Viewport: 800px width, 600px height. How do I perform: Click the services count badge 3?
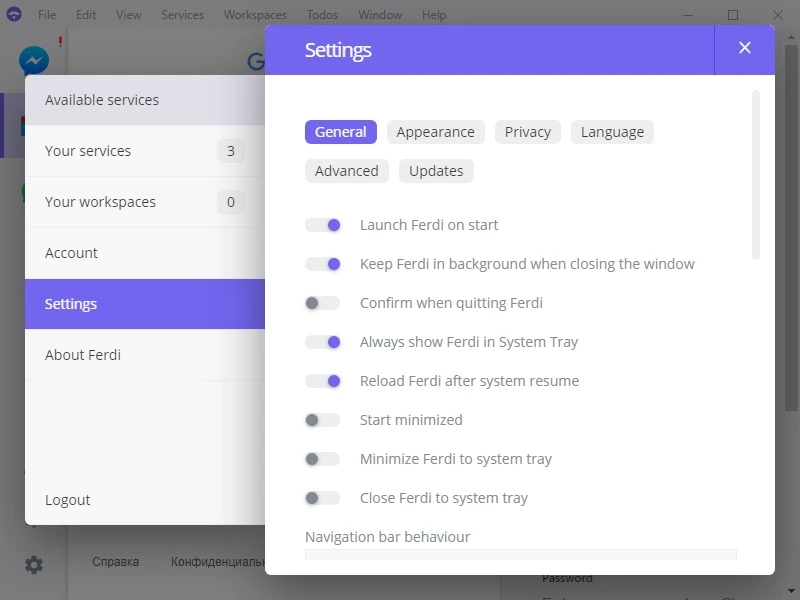coord(231,151)
